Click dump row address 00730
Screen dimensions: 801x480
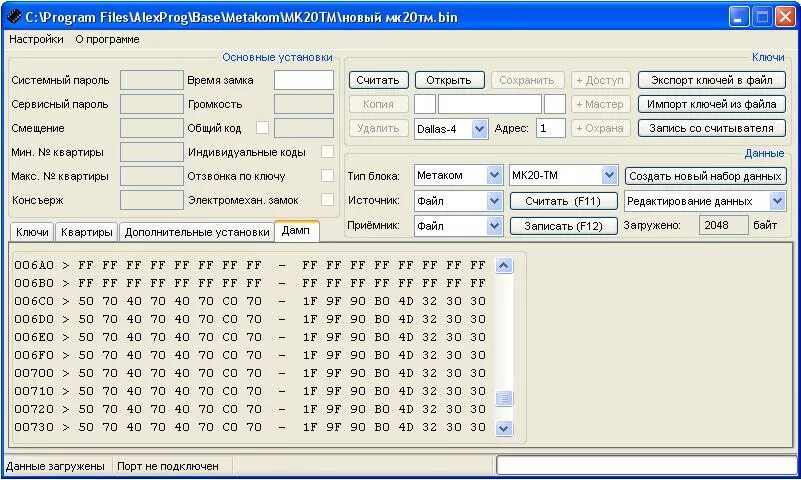pyautogui.click(x=34, y=427)
